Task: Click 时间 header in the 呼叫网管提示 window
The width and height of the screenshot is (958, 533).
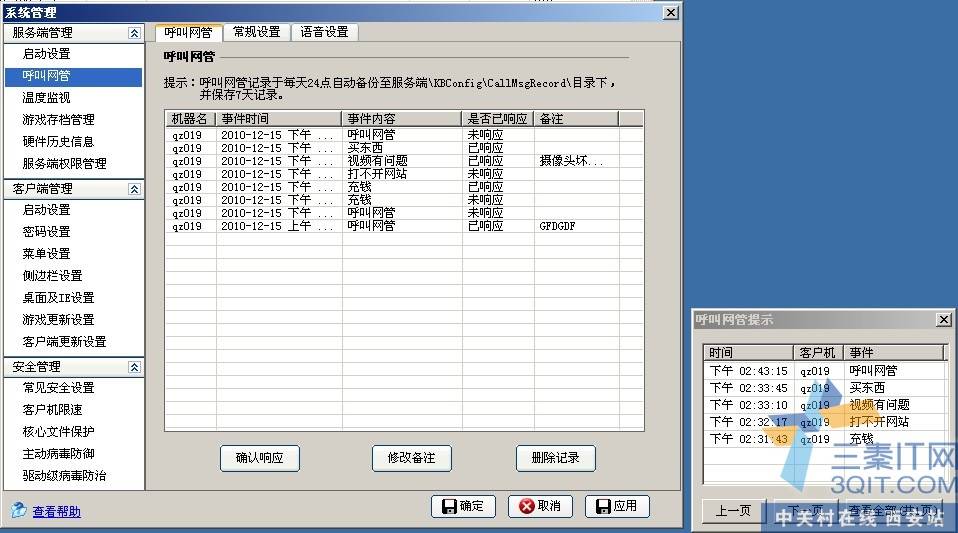Action: click(x=748, y=353)
